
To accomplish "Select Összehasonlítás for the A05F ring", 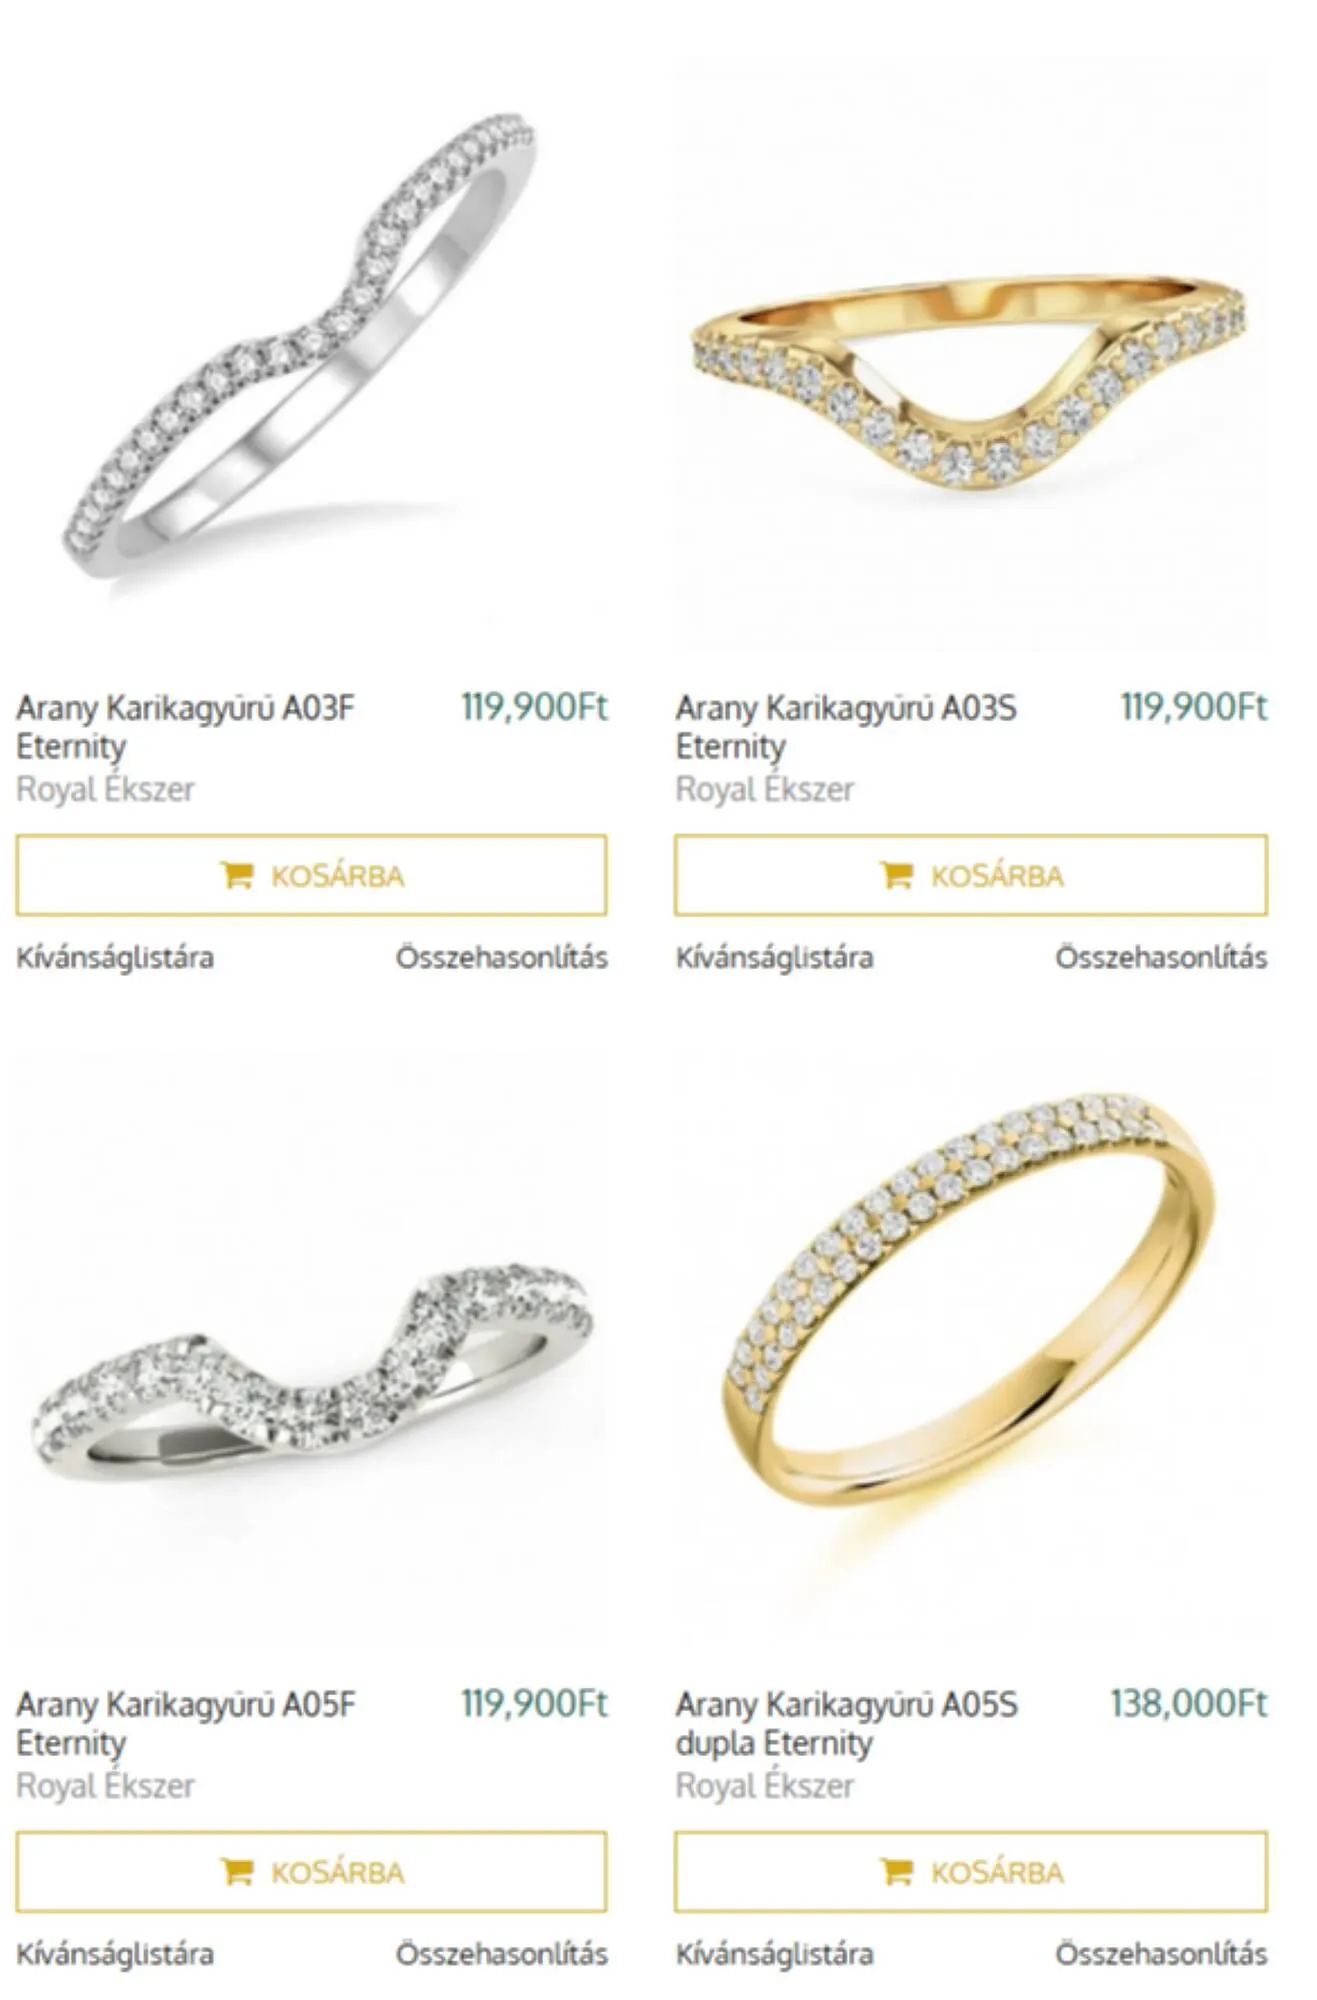I will tap(502, 1954).
